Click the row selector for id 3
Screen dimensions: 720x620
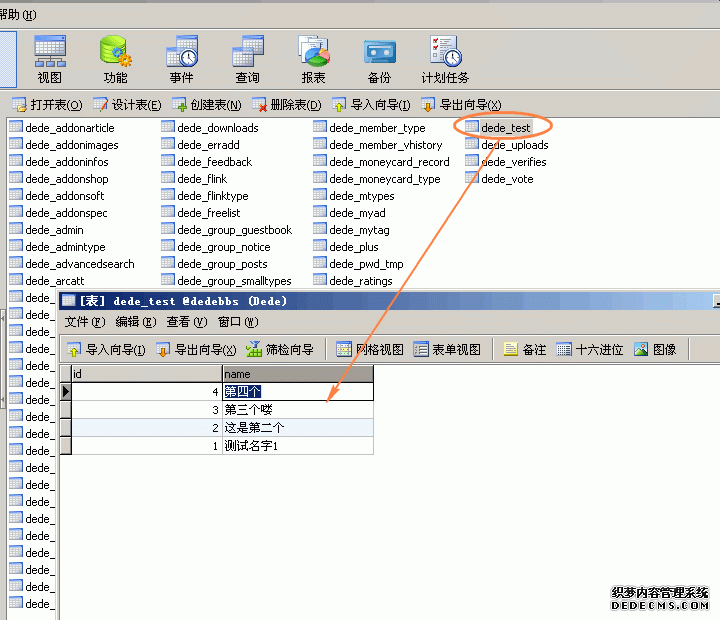pos(66,410)
